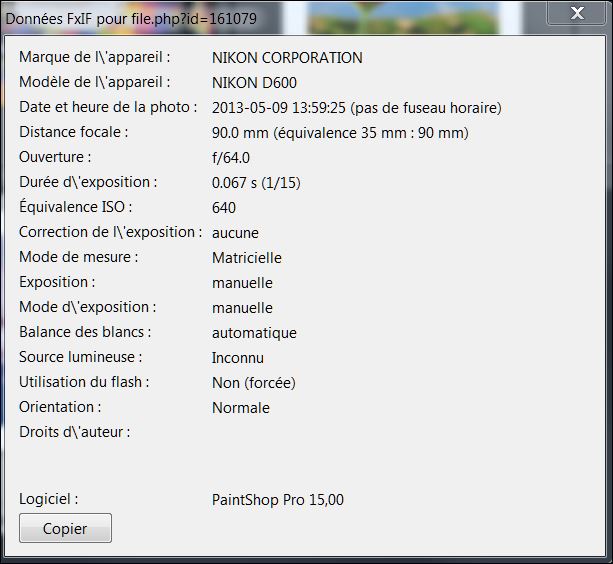Click the metering value 'Matricielle'

click(x=247, y=258)
